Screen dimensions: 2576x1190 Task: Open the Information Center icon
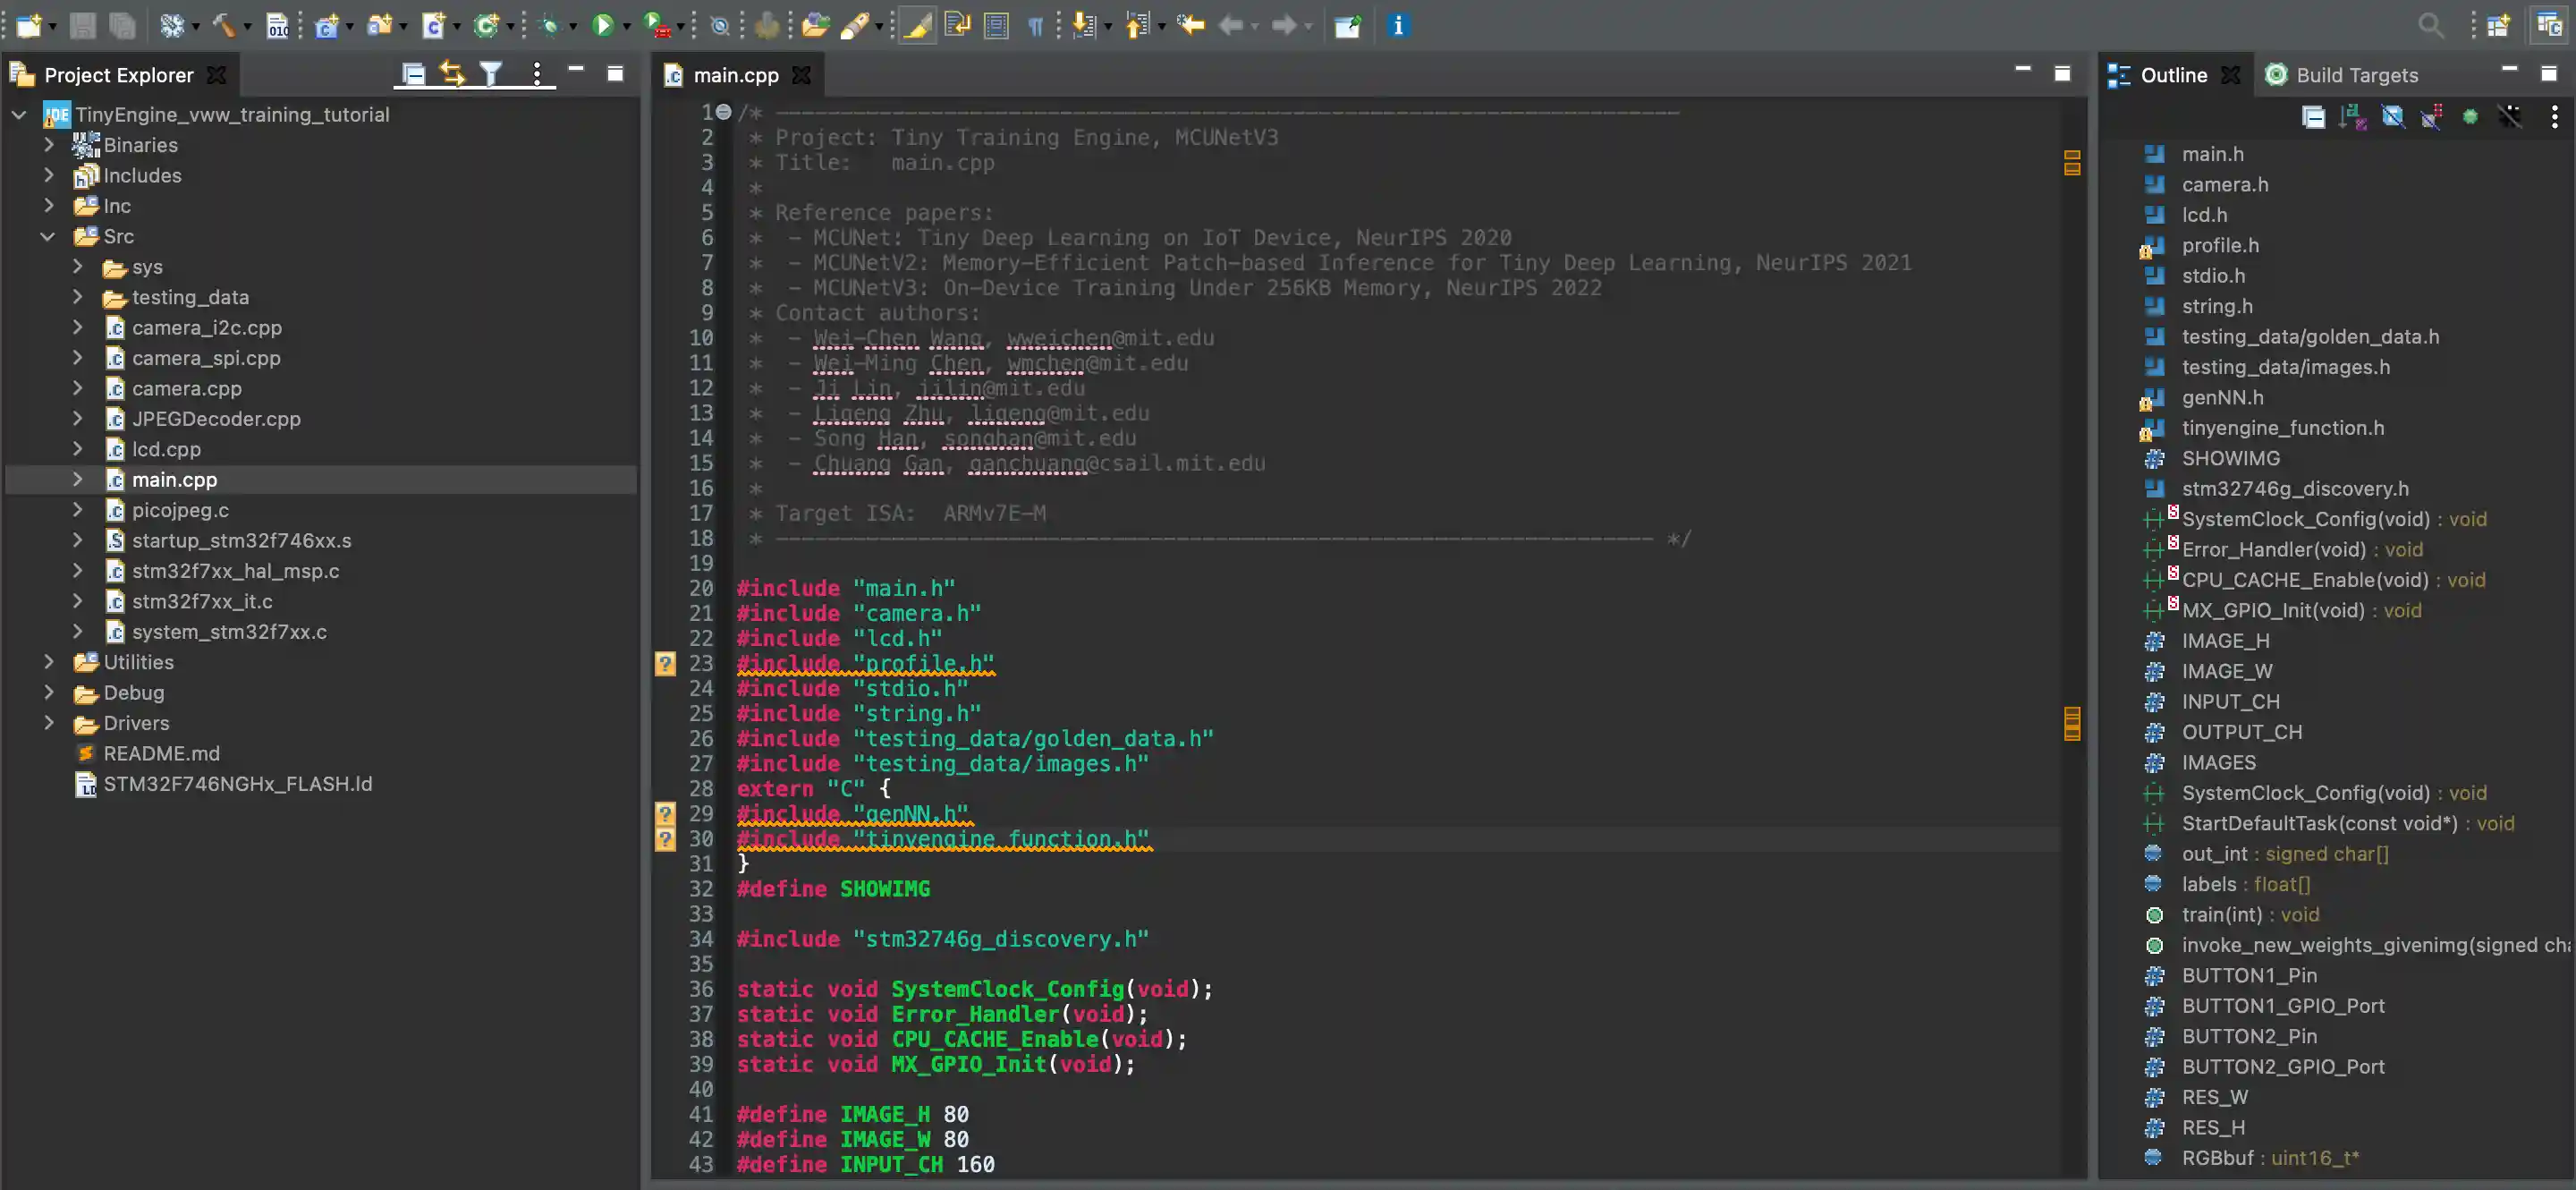(x=1399, y=26)
